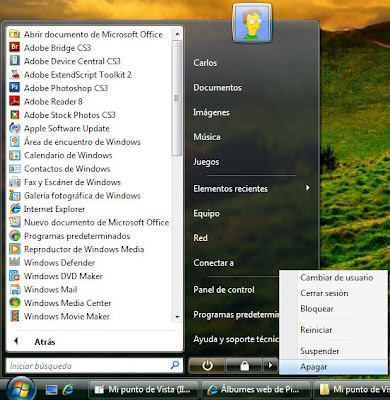Open Juegos link
Image resolution: width=390 pixels, height=400 pixels.
point(206,162)
